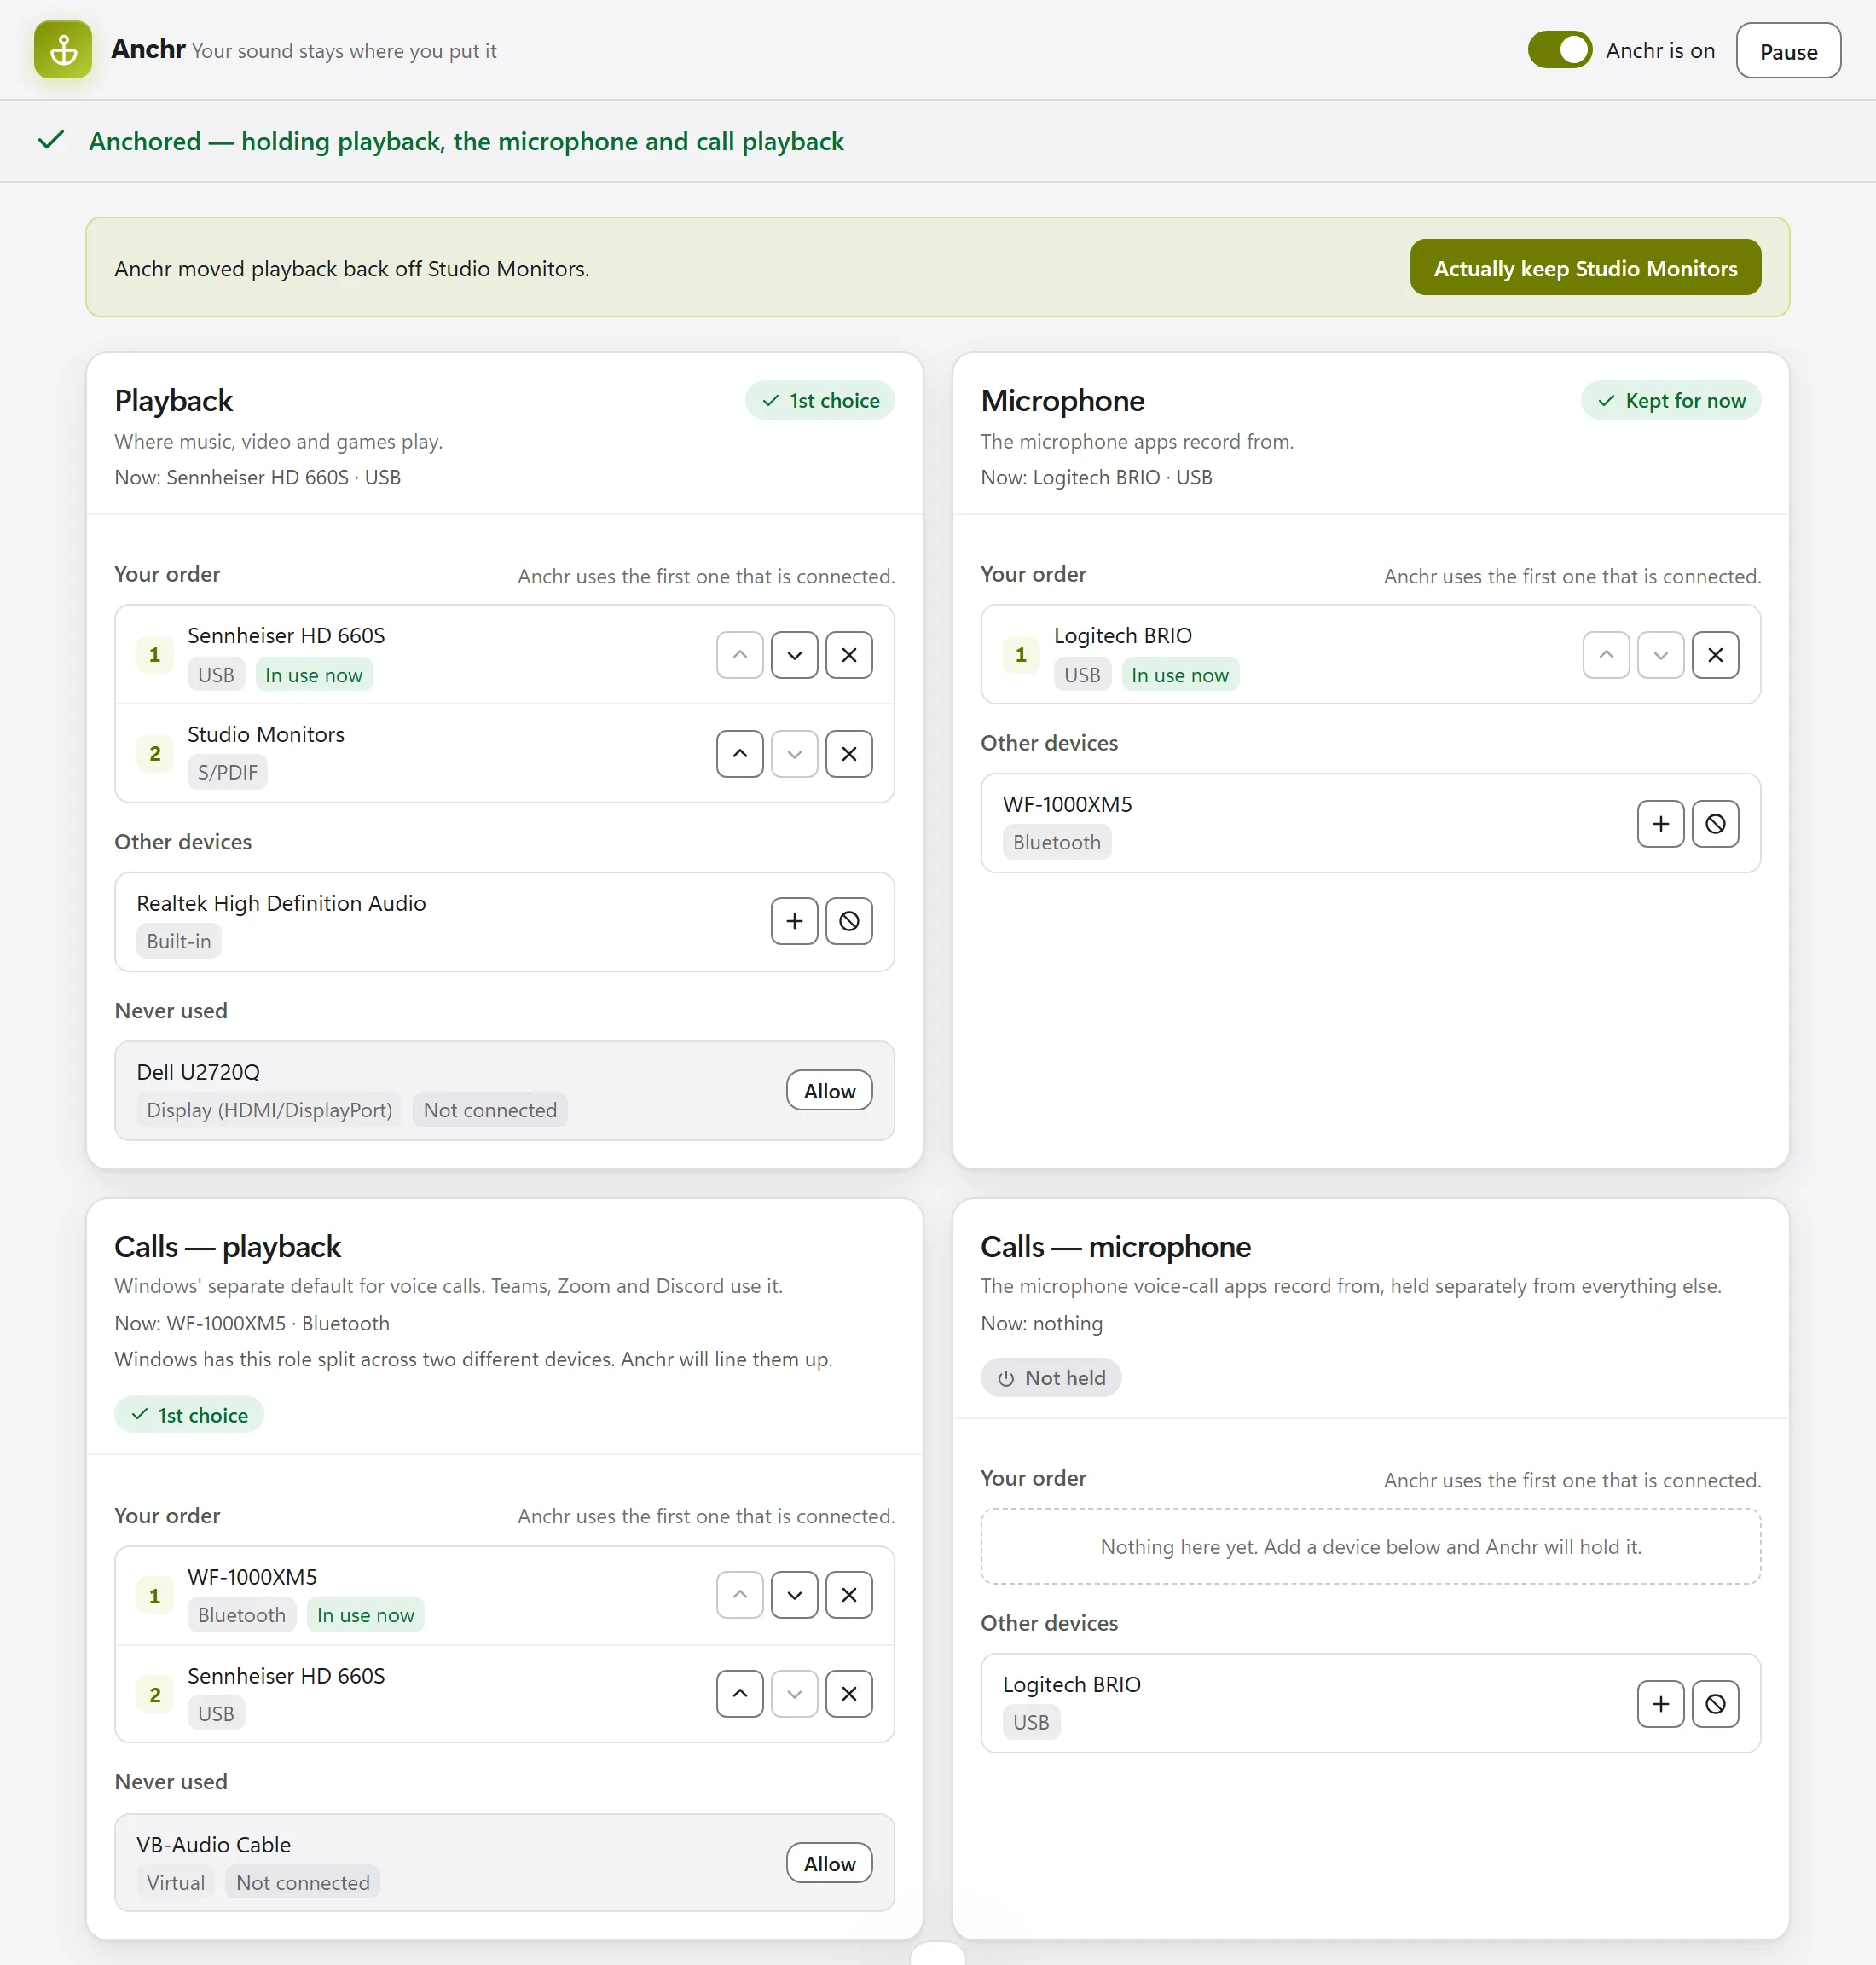Image resolution: width=1876 pixels, height=1965 pixels.
Task: Move Sennheiser HD 660S up in Calls playback
Action: pos(739,1694)
